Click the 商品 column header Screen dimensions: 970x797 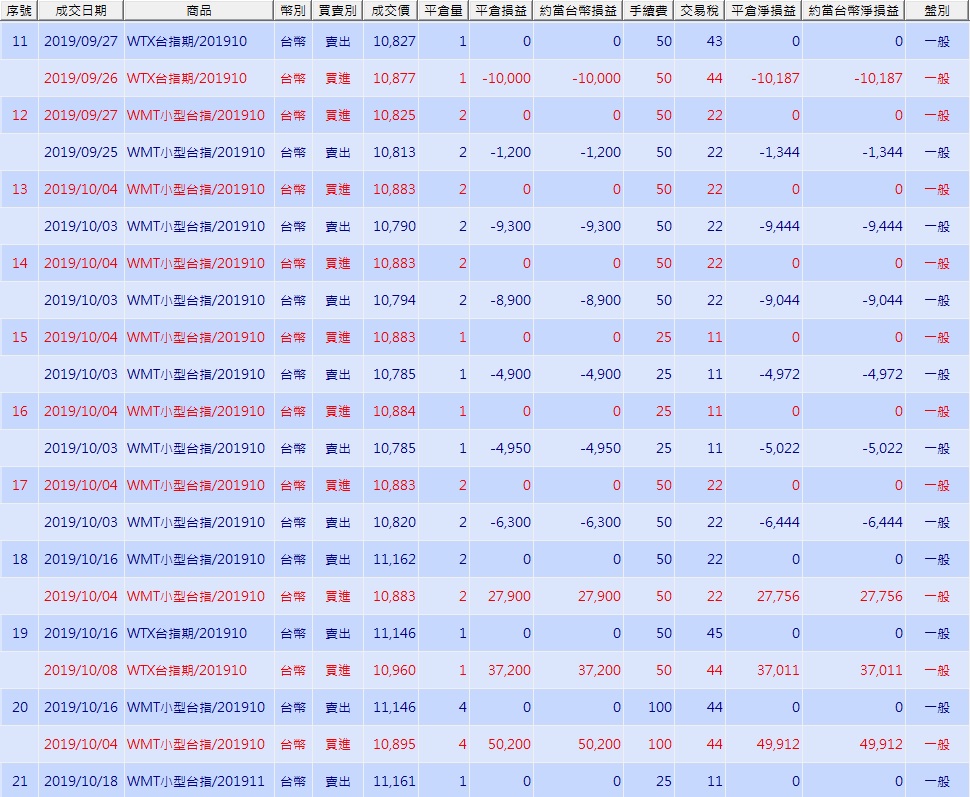click(x=199, y=11)
